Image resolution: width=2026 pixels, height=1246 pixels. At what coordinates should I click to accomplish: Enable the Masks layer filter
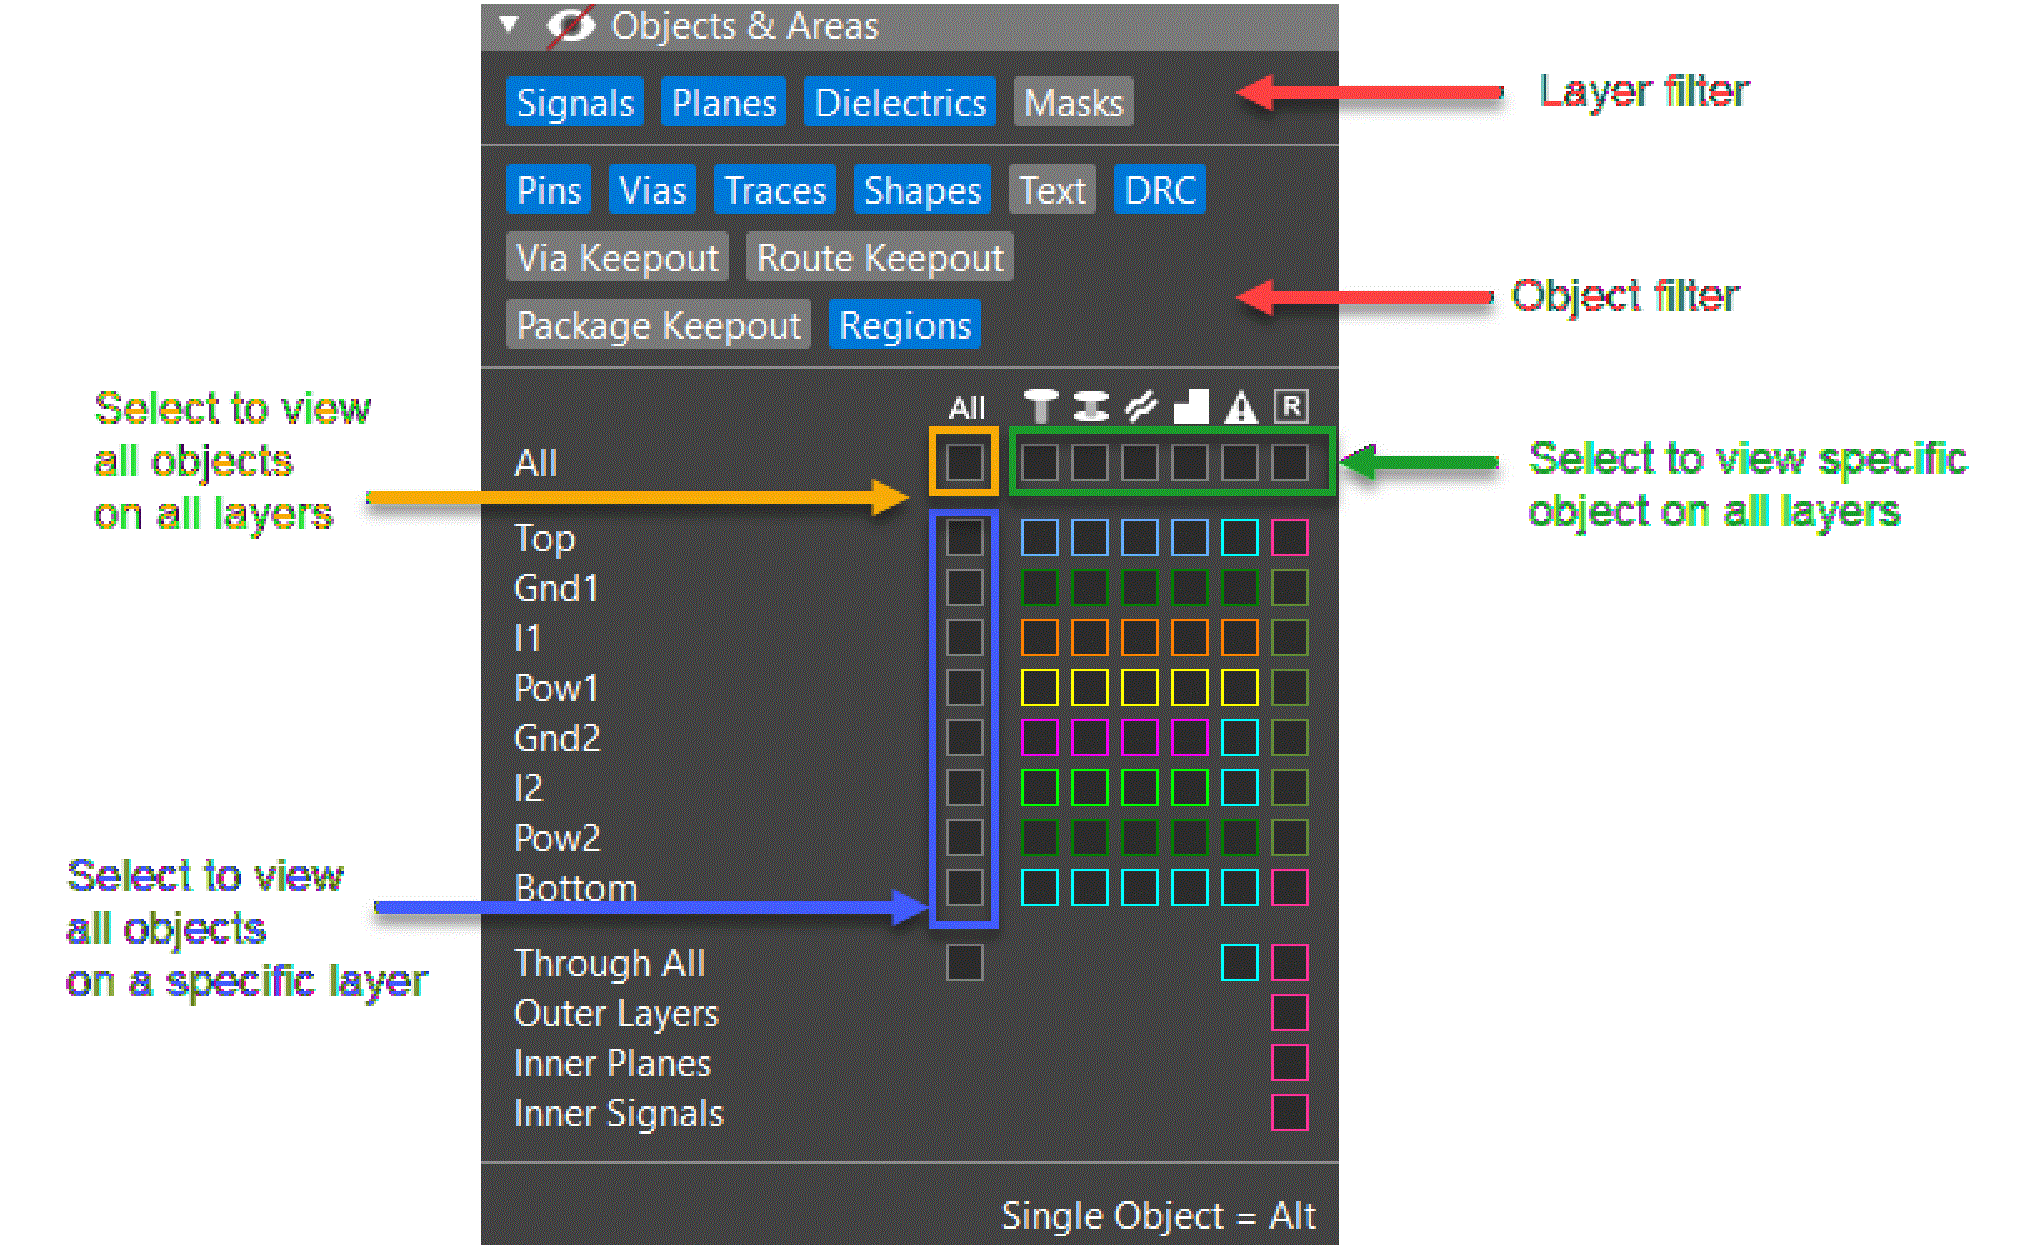click(x=1073, y=102)
